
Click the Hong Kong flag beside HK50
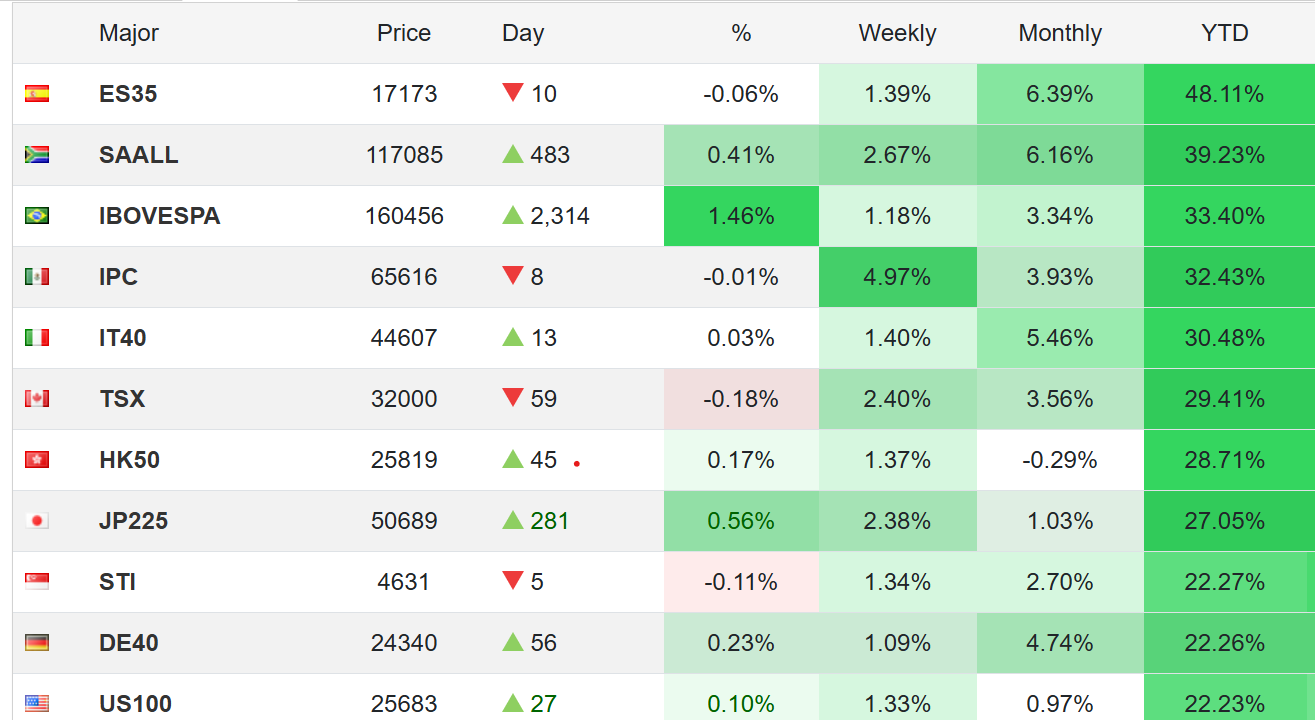coord(37,460)
